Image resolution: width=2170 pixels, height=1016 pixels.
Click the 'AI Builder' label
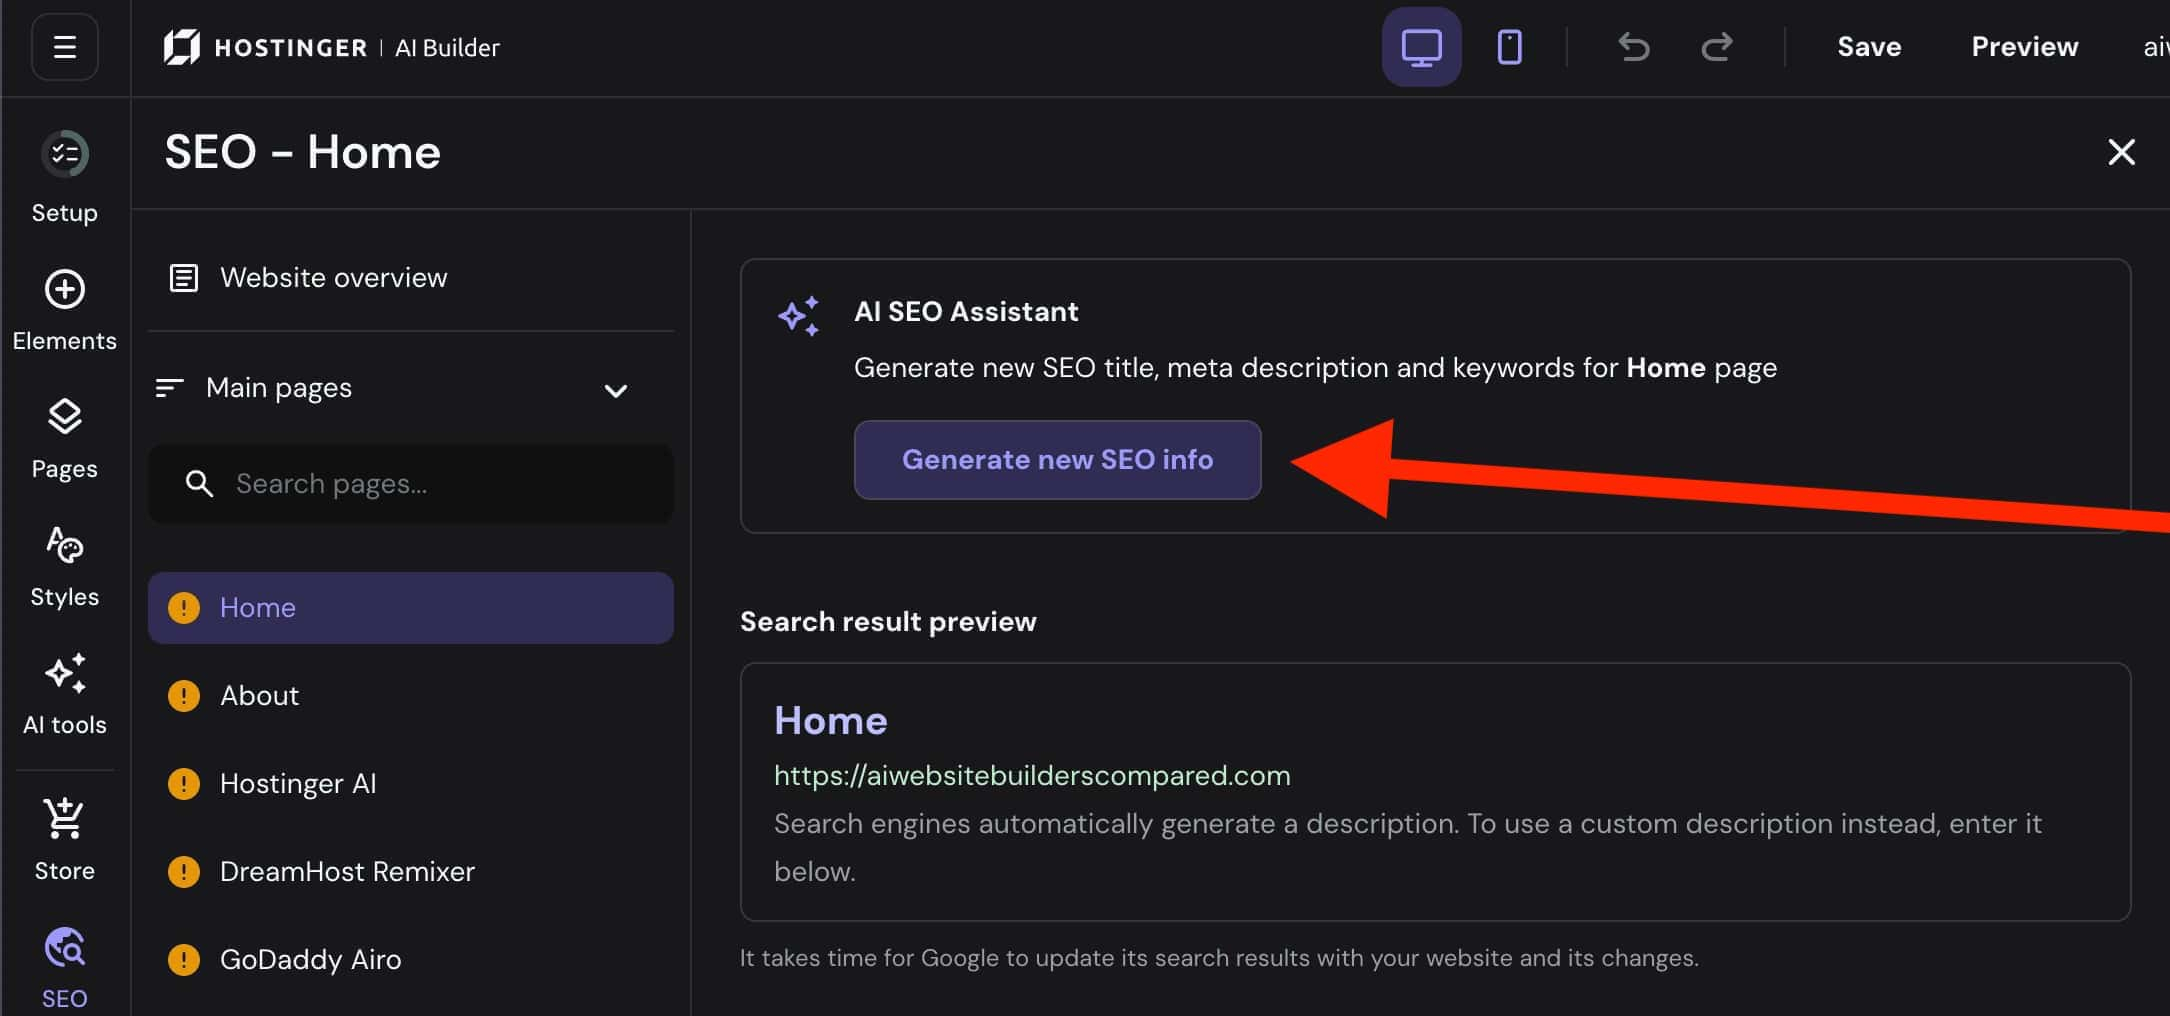tap(447, 47)
